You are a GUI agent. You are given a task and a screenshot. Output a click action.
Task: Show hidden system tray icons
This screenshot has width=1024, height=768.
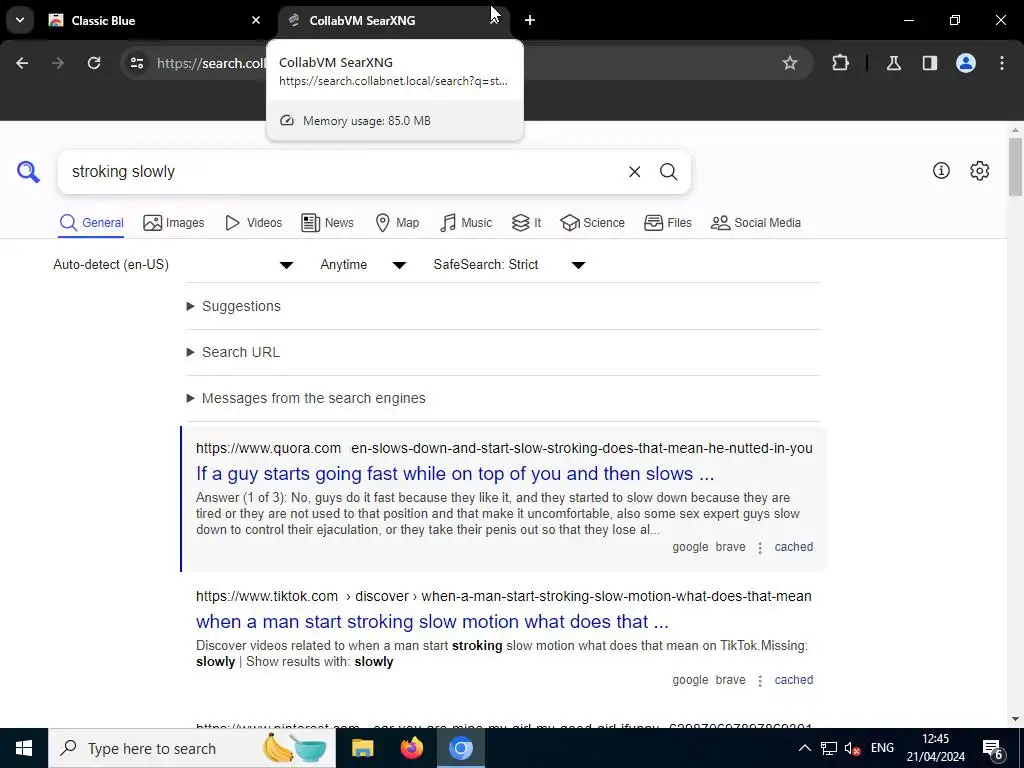pyautogui.click(x=805, y=748)
